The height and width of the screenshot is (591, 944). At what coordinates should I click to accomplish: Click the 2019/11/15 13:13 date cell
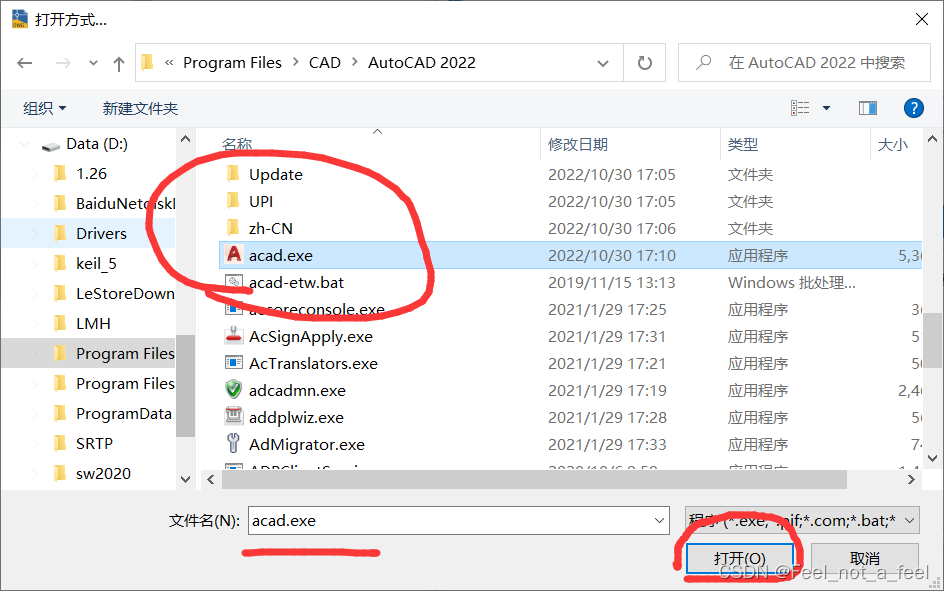612,282
